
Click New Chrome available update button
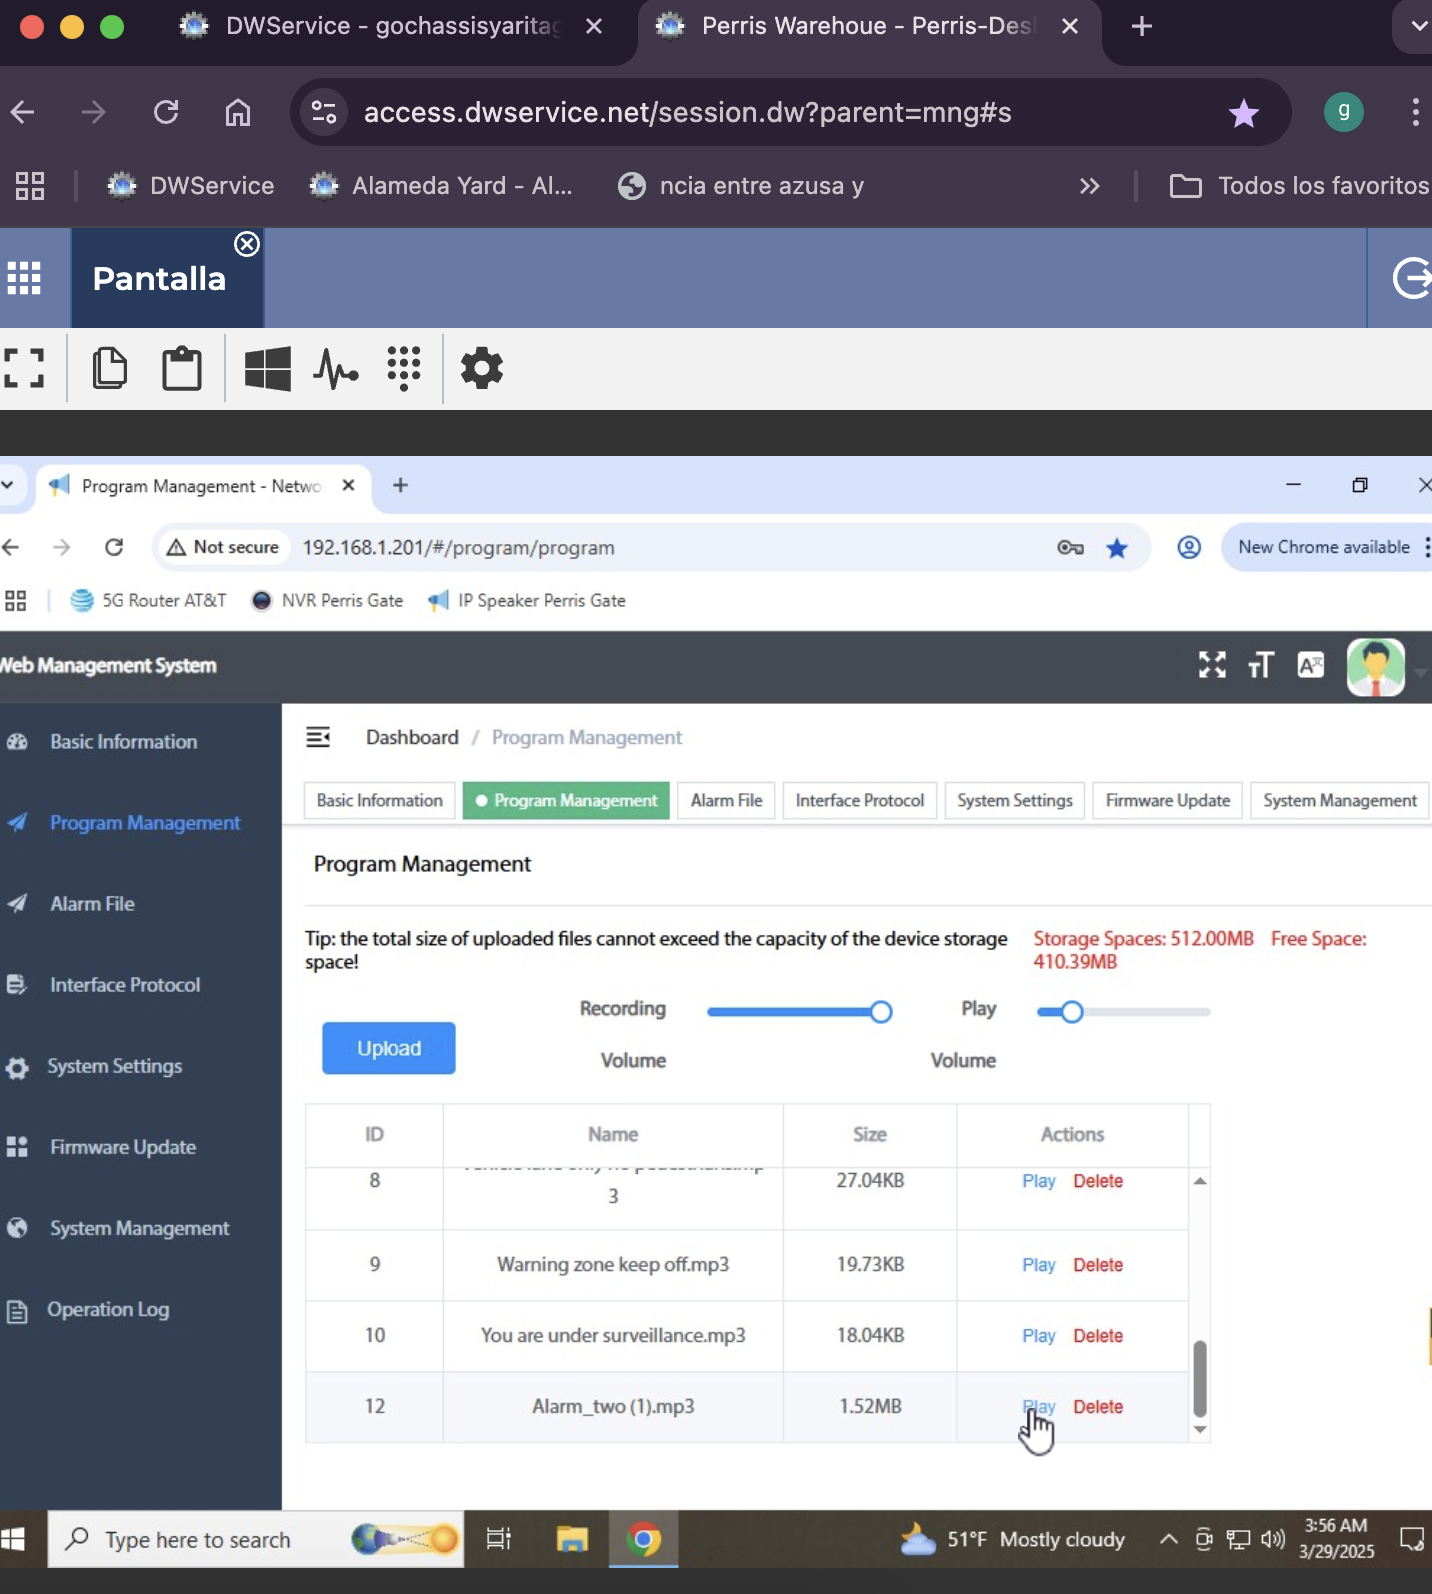pyautogui.click(x=1324, y=547)
